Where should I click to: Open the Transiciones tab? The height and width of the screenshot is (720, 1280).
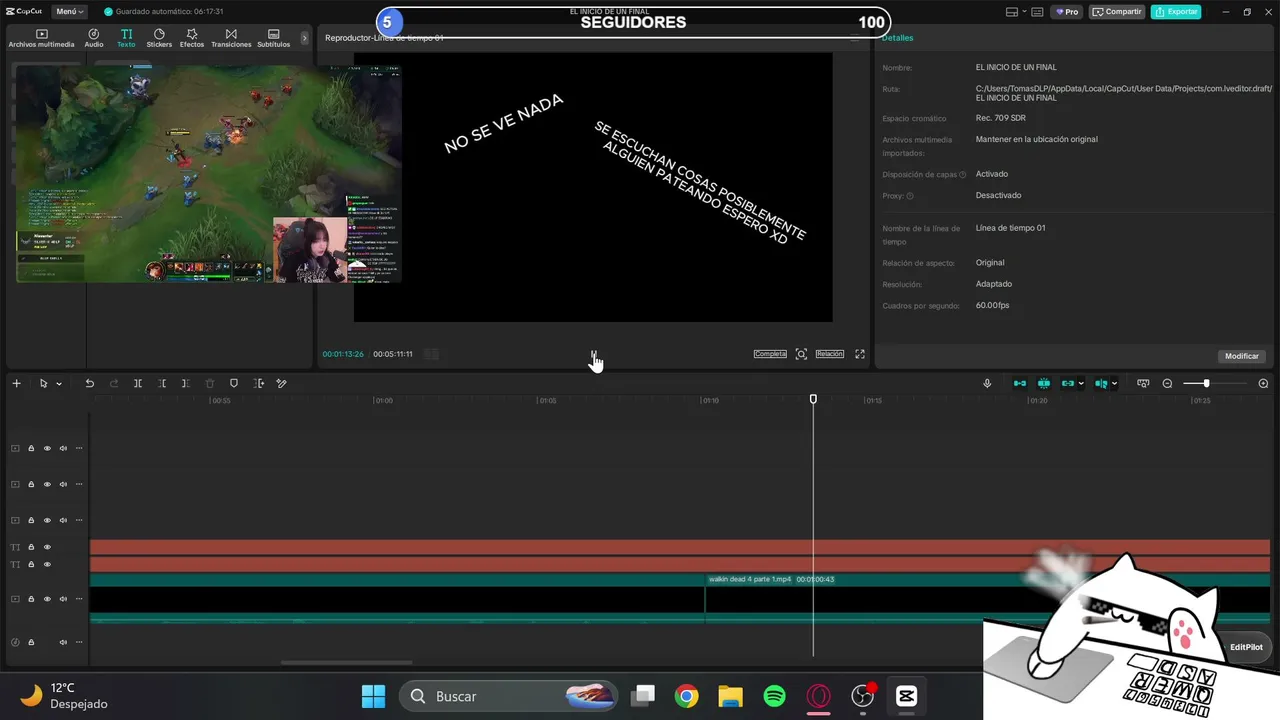coord(231,38)
